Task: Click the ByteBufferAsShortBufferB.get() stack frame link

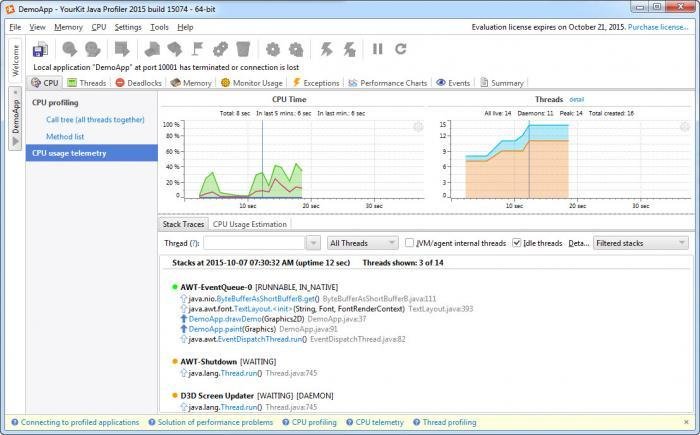Action: (x=267, y=299)
